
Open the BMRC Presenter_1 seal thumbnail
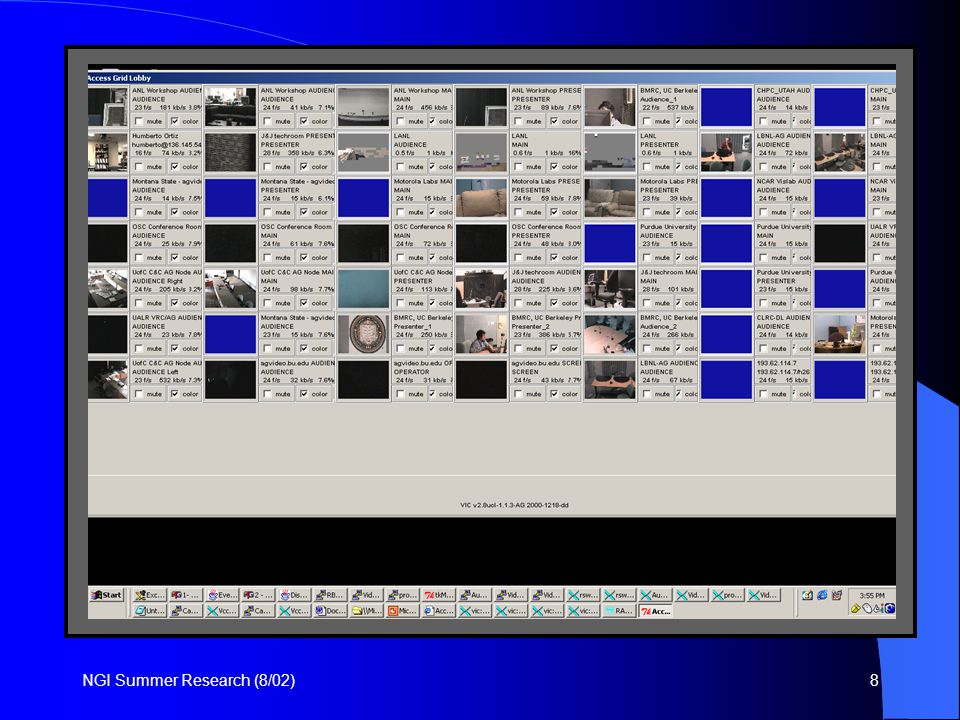364,334
